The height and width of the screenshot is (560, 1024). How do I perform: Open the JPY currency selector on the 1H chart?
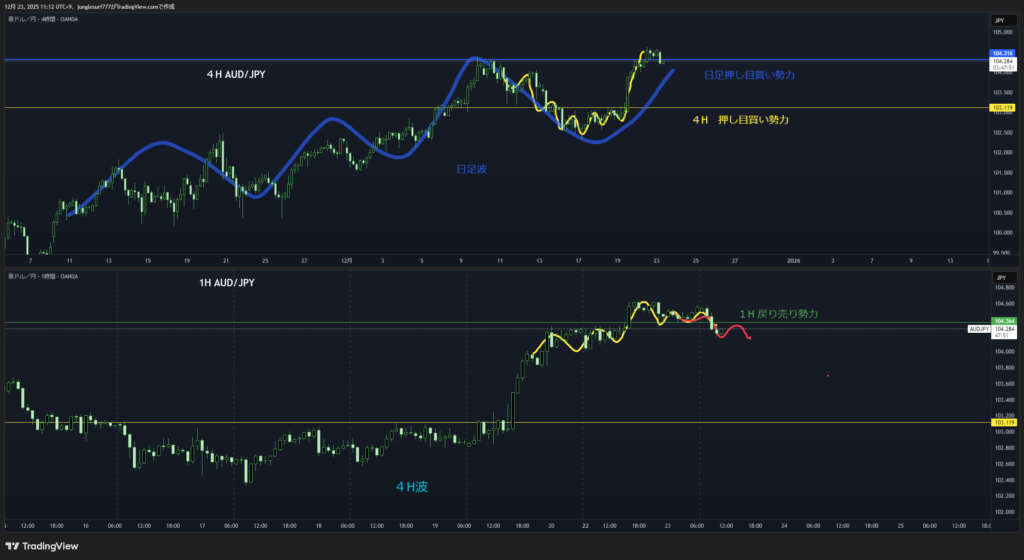[1000, 277]
